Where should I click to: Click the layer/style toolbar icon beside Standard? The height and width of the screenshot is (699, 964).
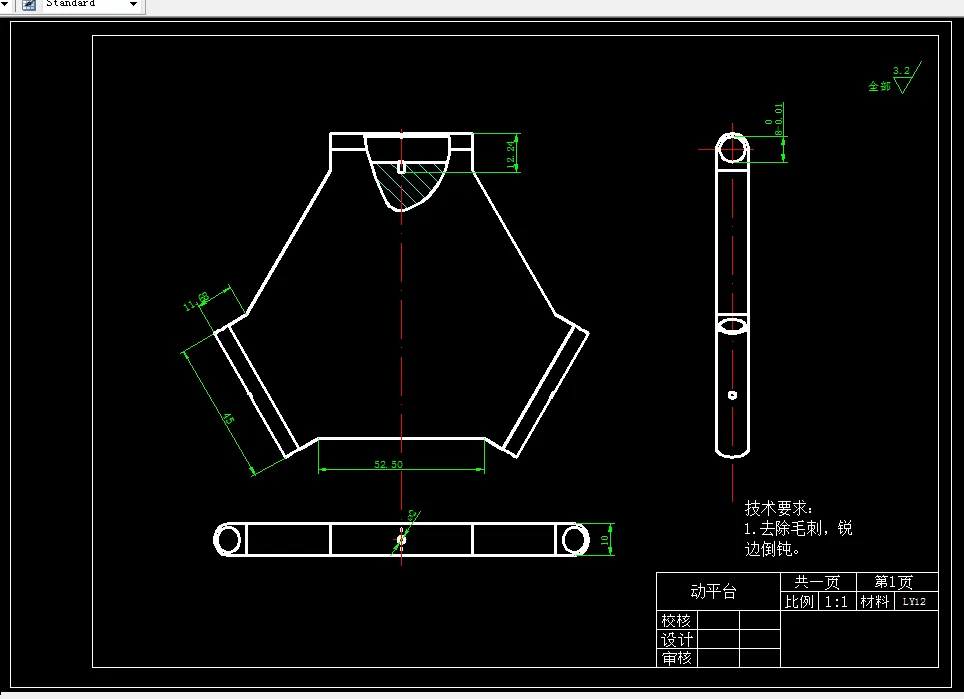coord(28,5)
